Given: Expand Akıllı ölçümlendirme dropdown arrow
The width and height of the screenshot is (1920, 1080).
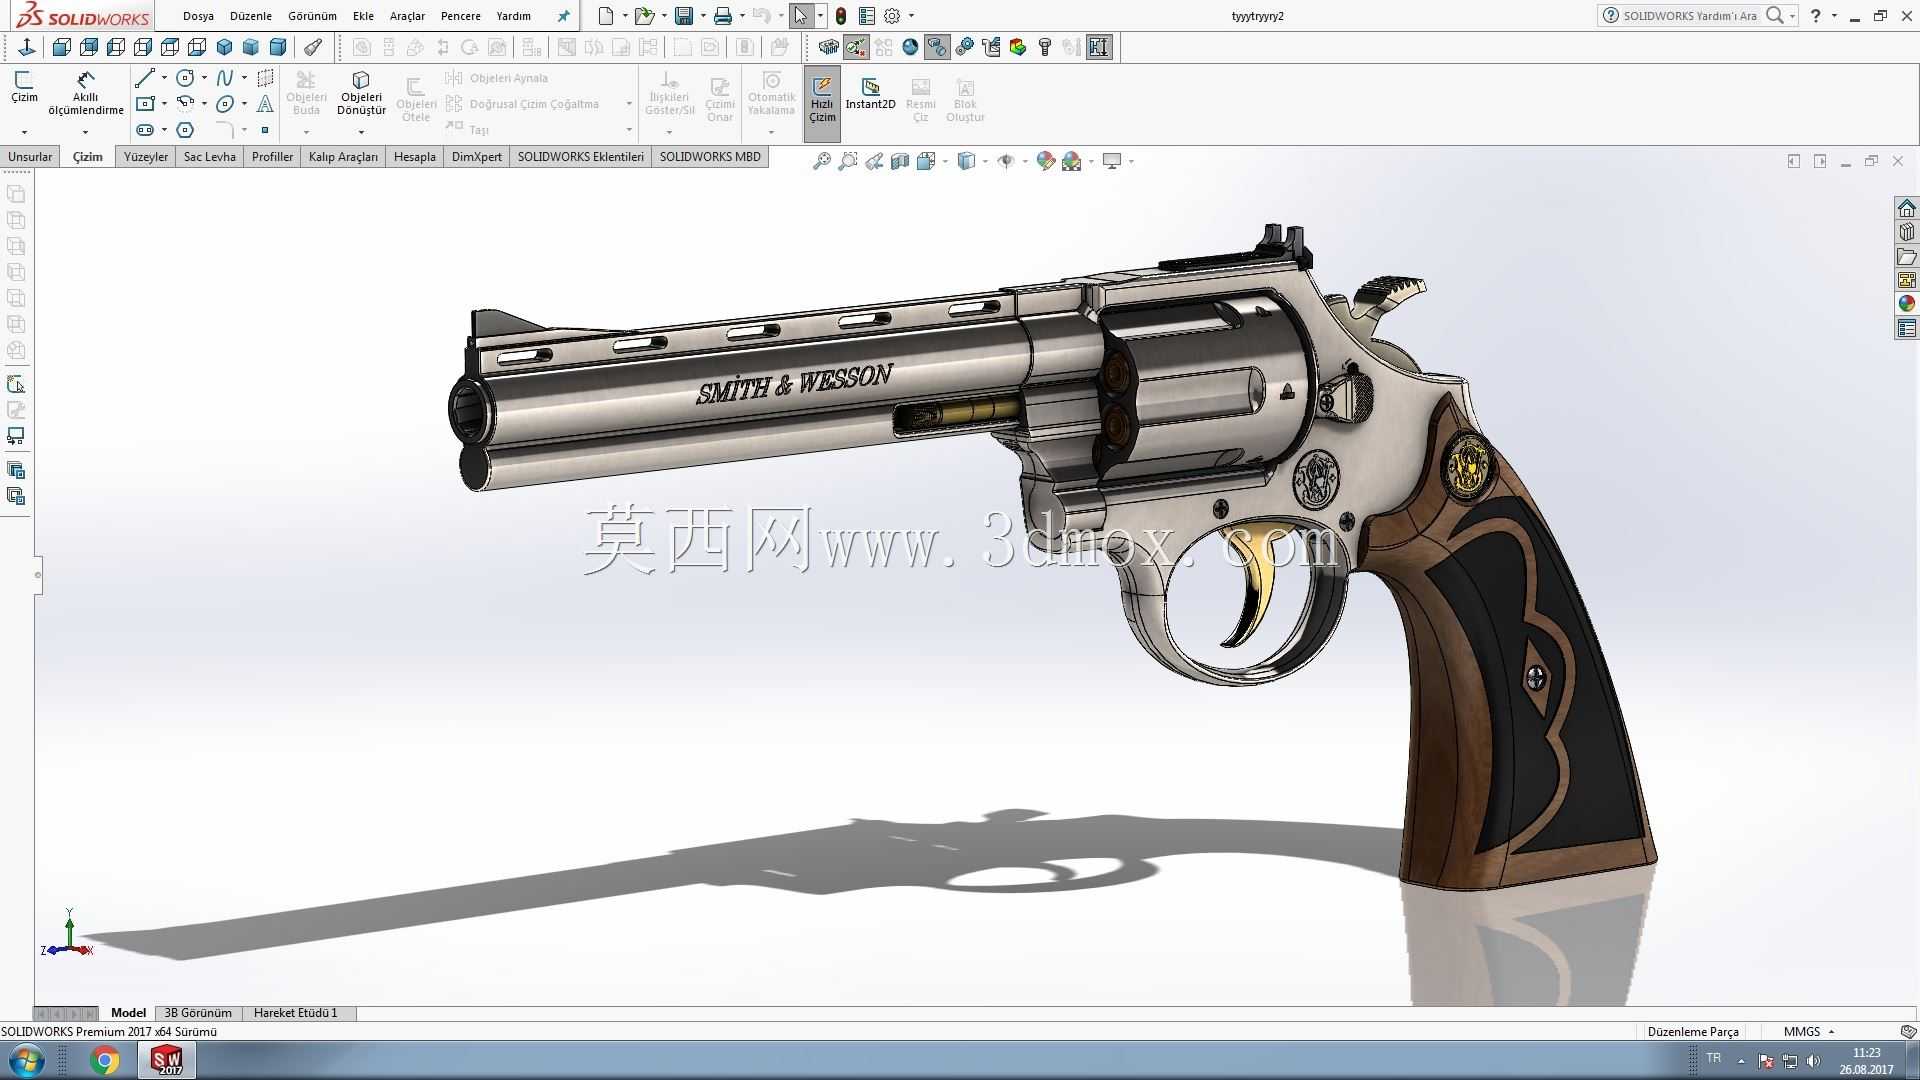Looking at the screenshot, I should (85, 132).
